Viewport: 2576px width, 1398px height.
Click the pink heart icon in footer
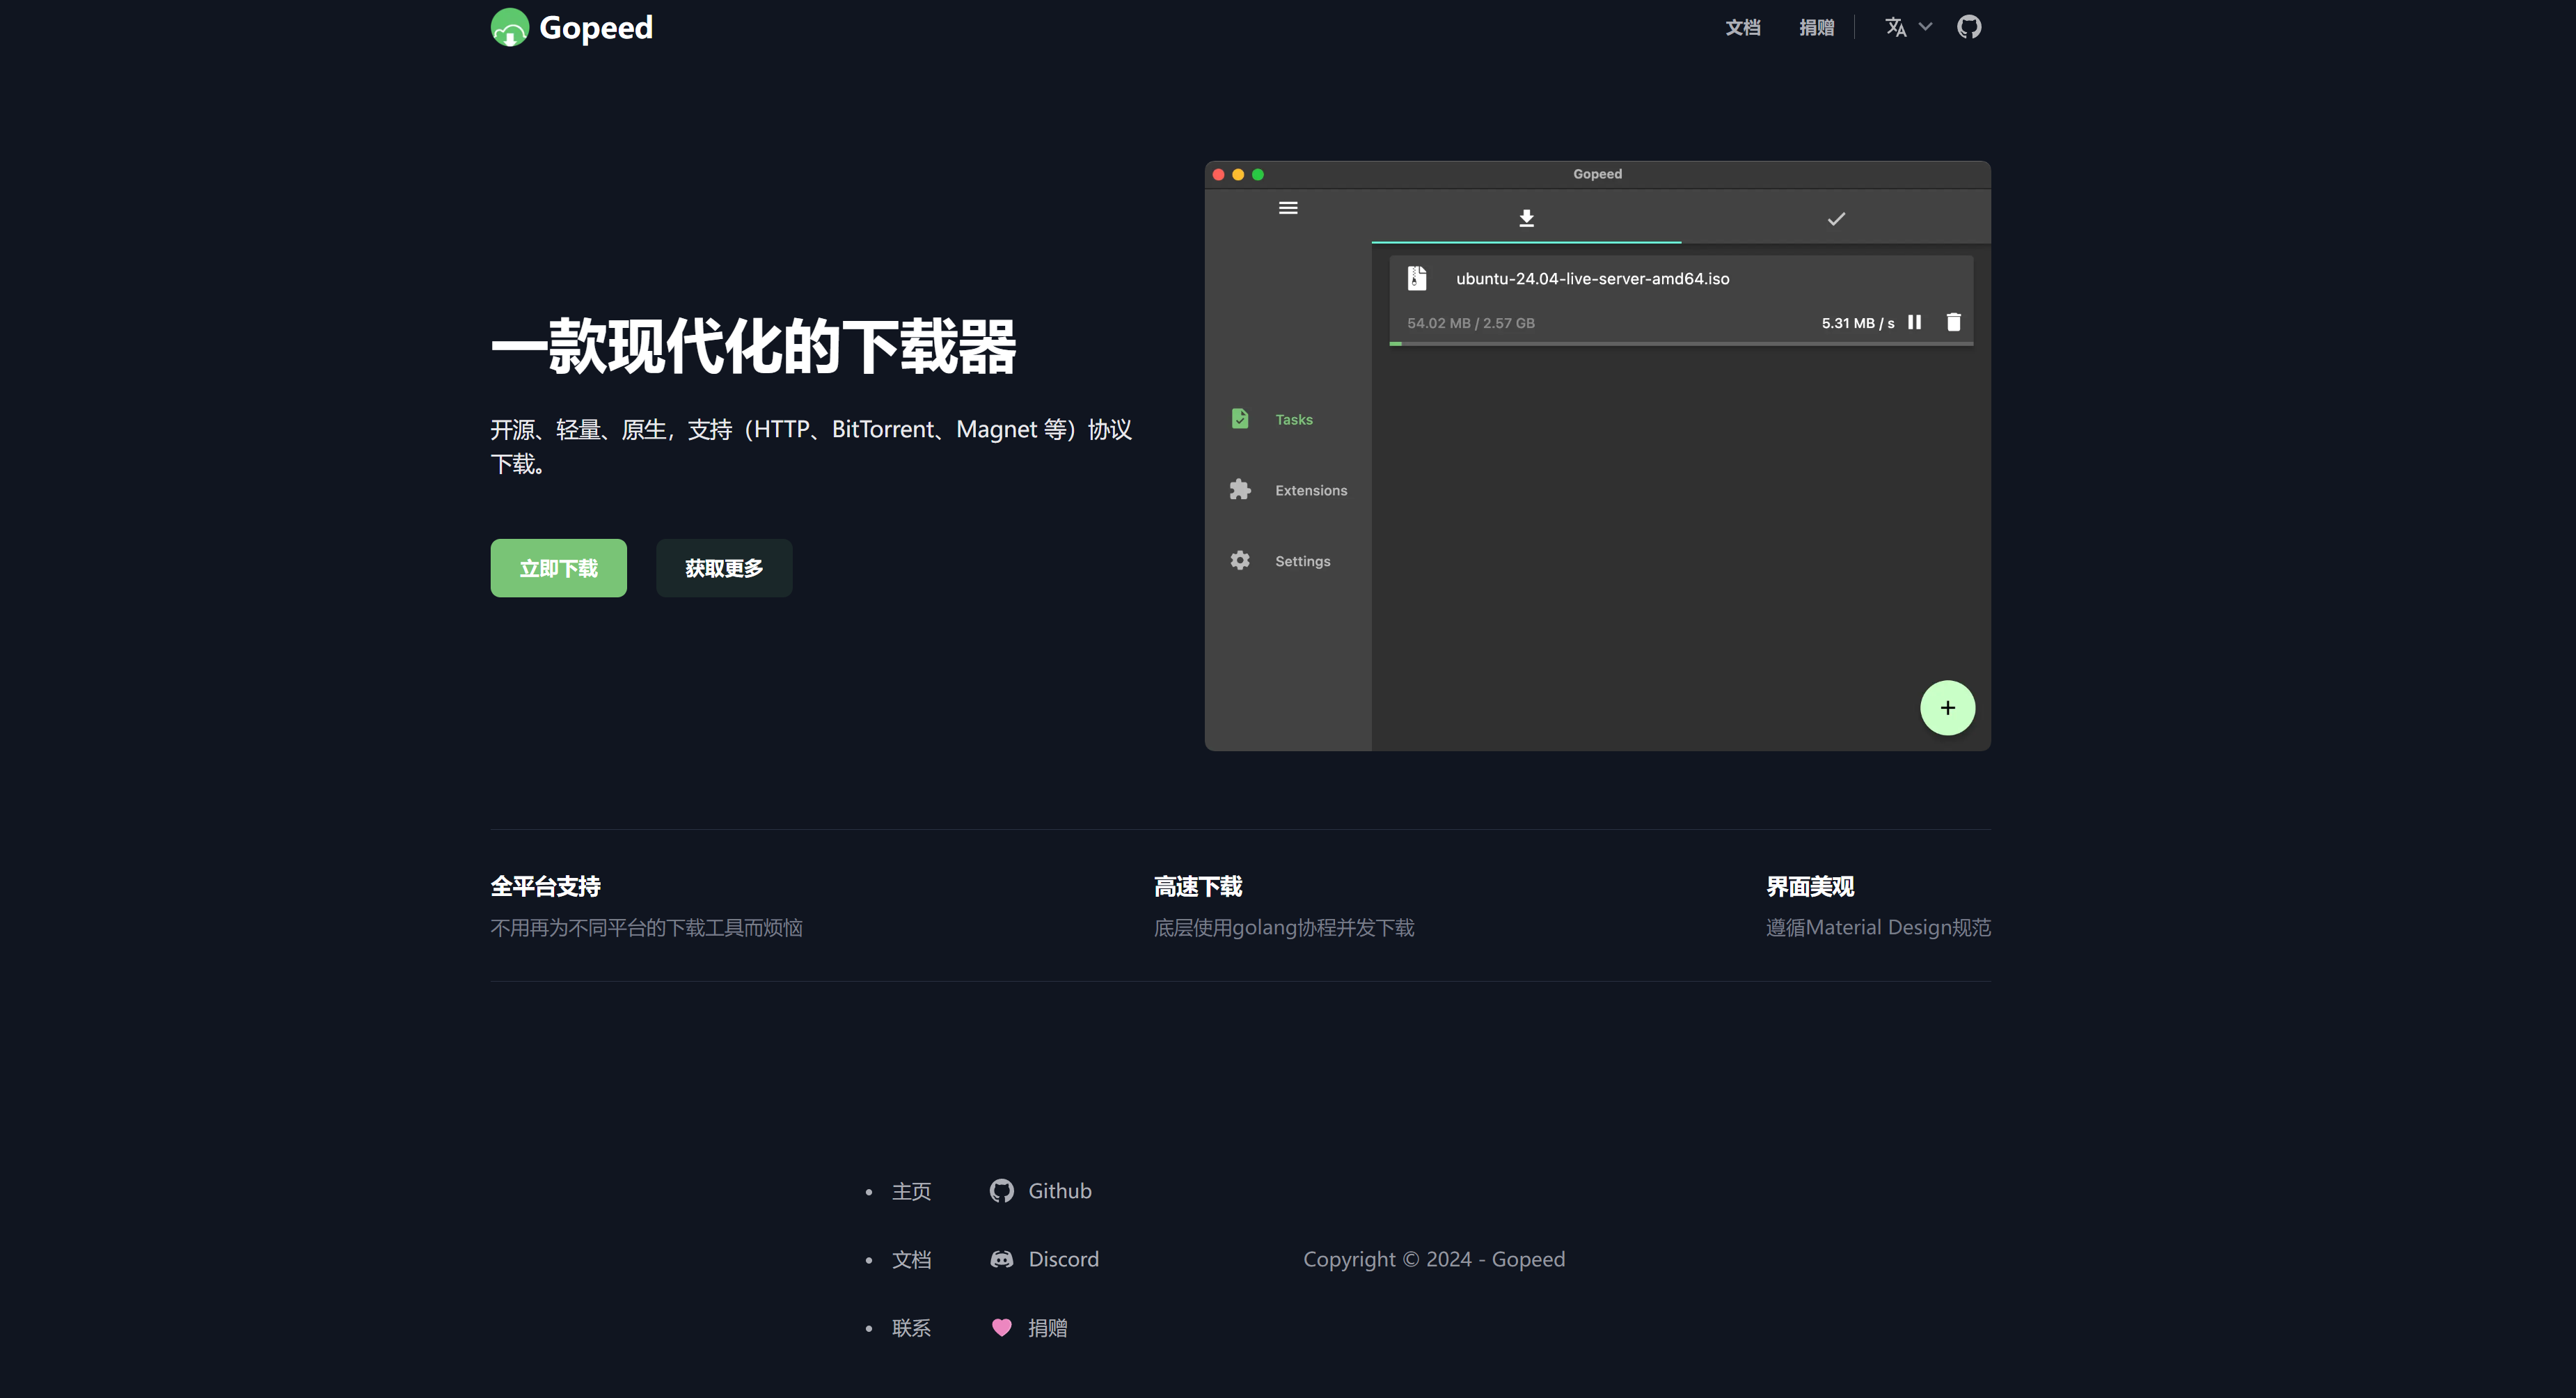click(1001, 1328)
